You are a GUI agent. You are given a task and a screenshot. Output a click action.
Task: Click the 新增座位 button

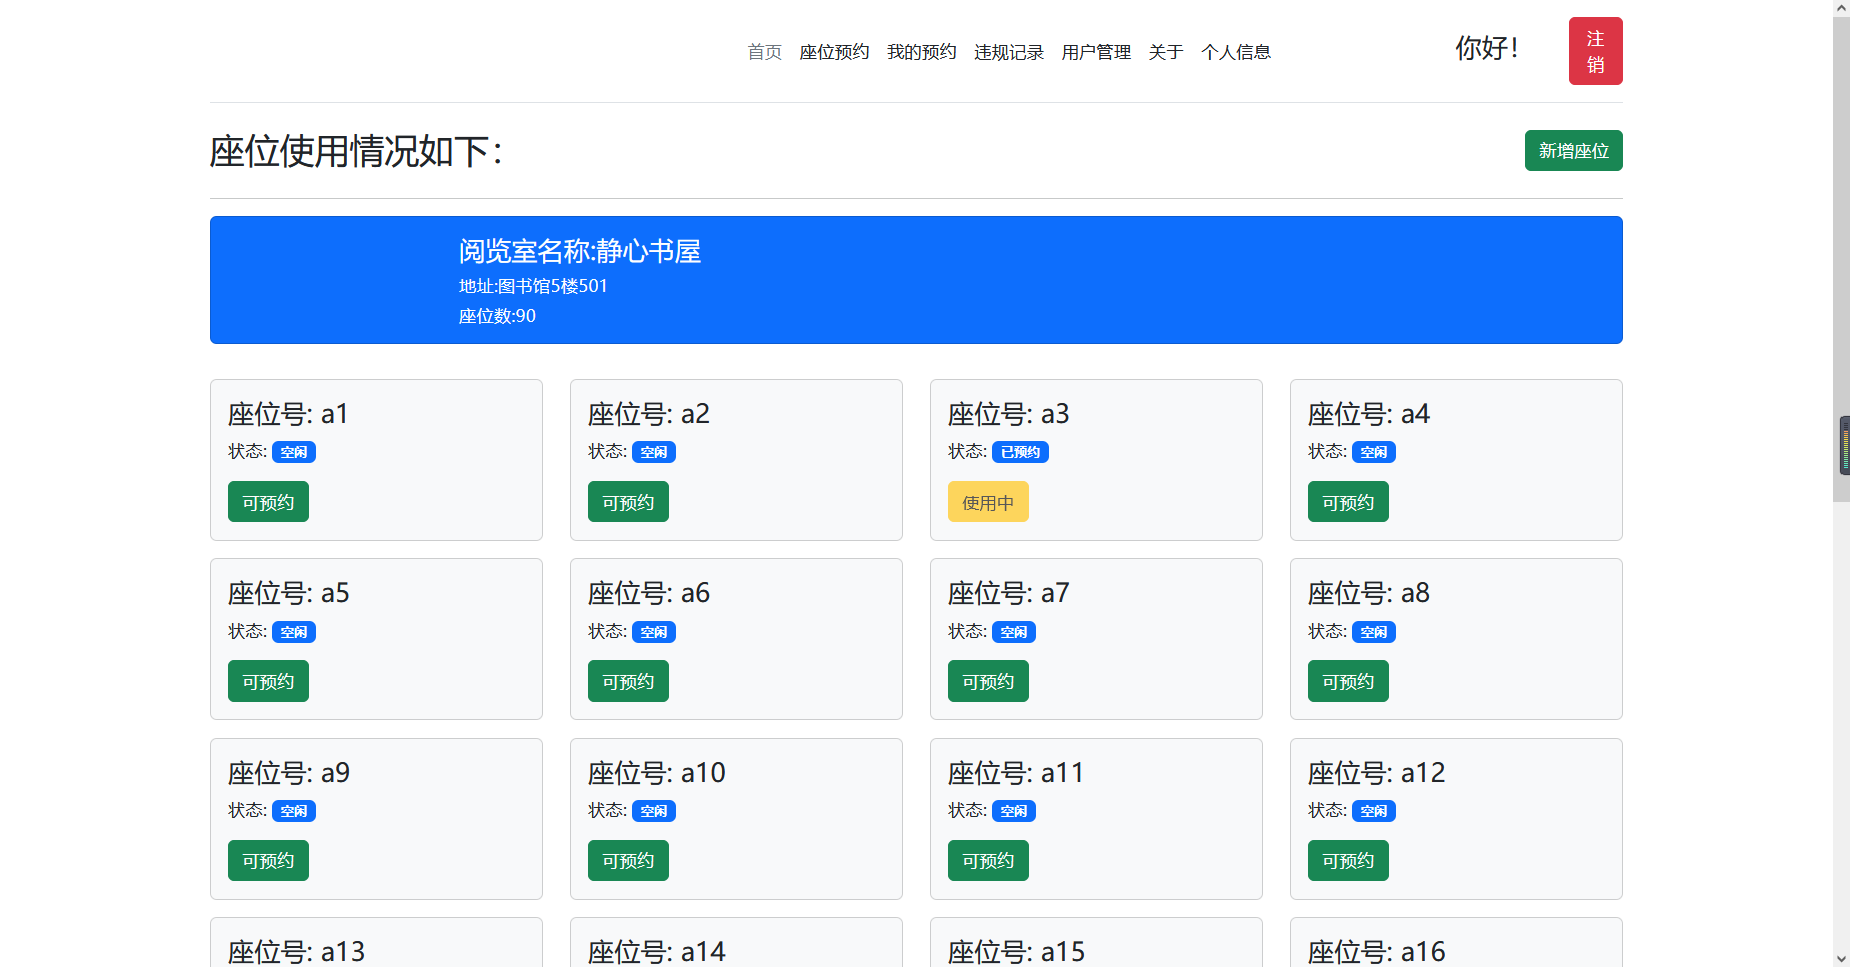click(x=1573, y=151)
